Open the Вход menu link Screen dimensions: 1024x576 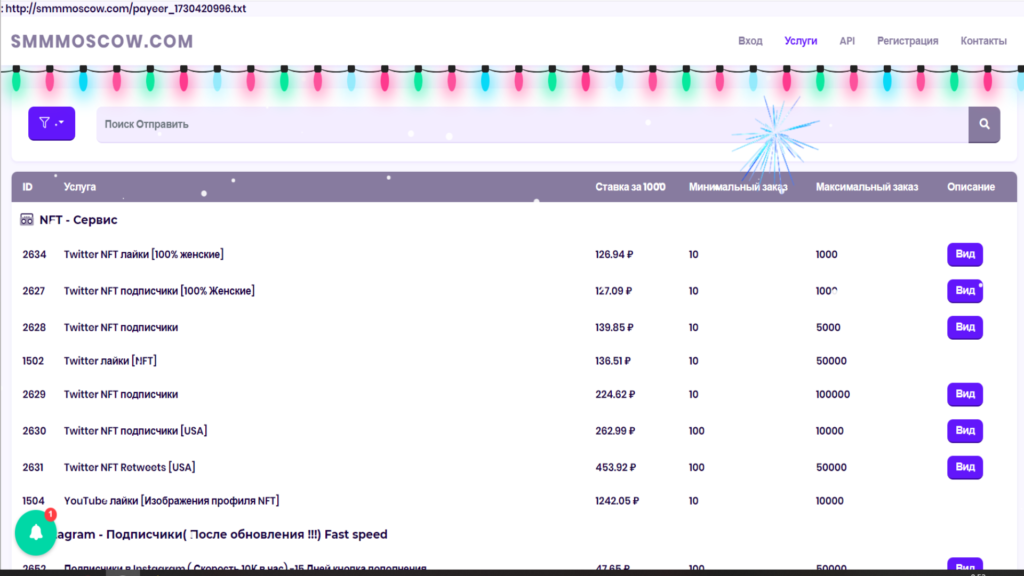point(750,40)
